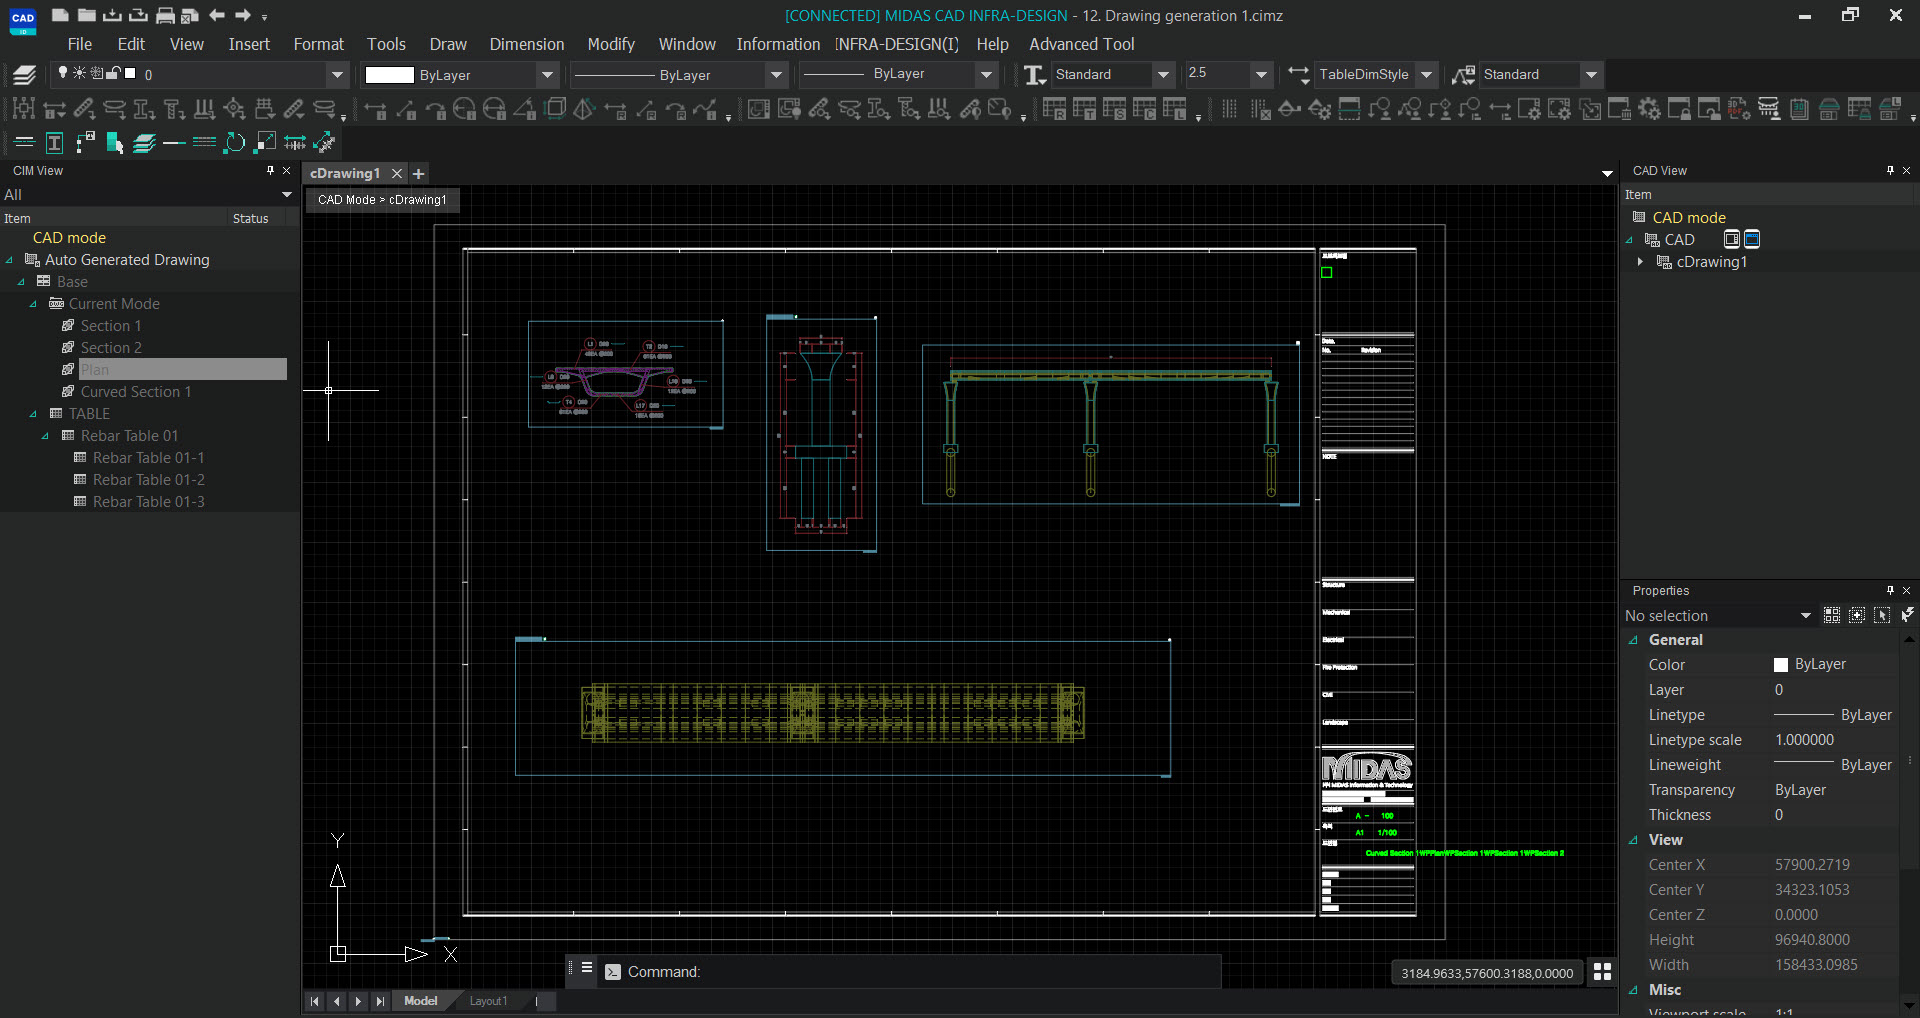Open the Advanced Tool menu
Viewport: 1920px width, 1018px height.
pyautogui.click(x=1082, y=44)
